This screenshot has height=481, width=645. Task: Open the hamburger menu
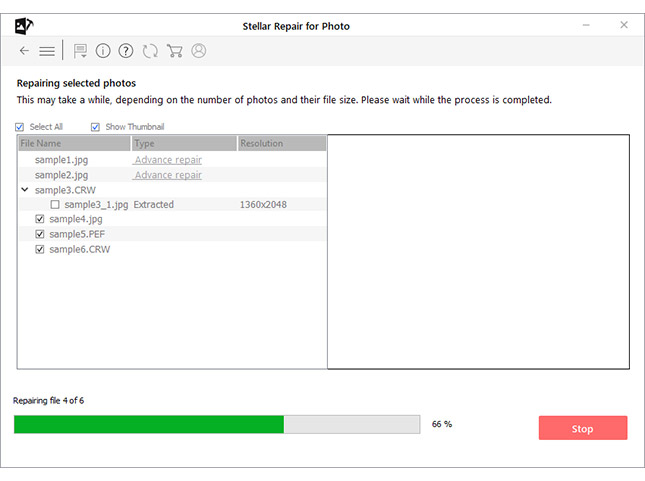click(47, 51)
